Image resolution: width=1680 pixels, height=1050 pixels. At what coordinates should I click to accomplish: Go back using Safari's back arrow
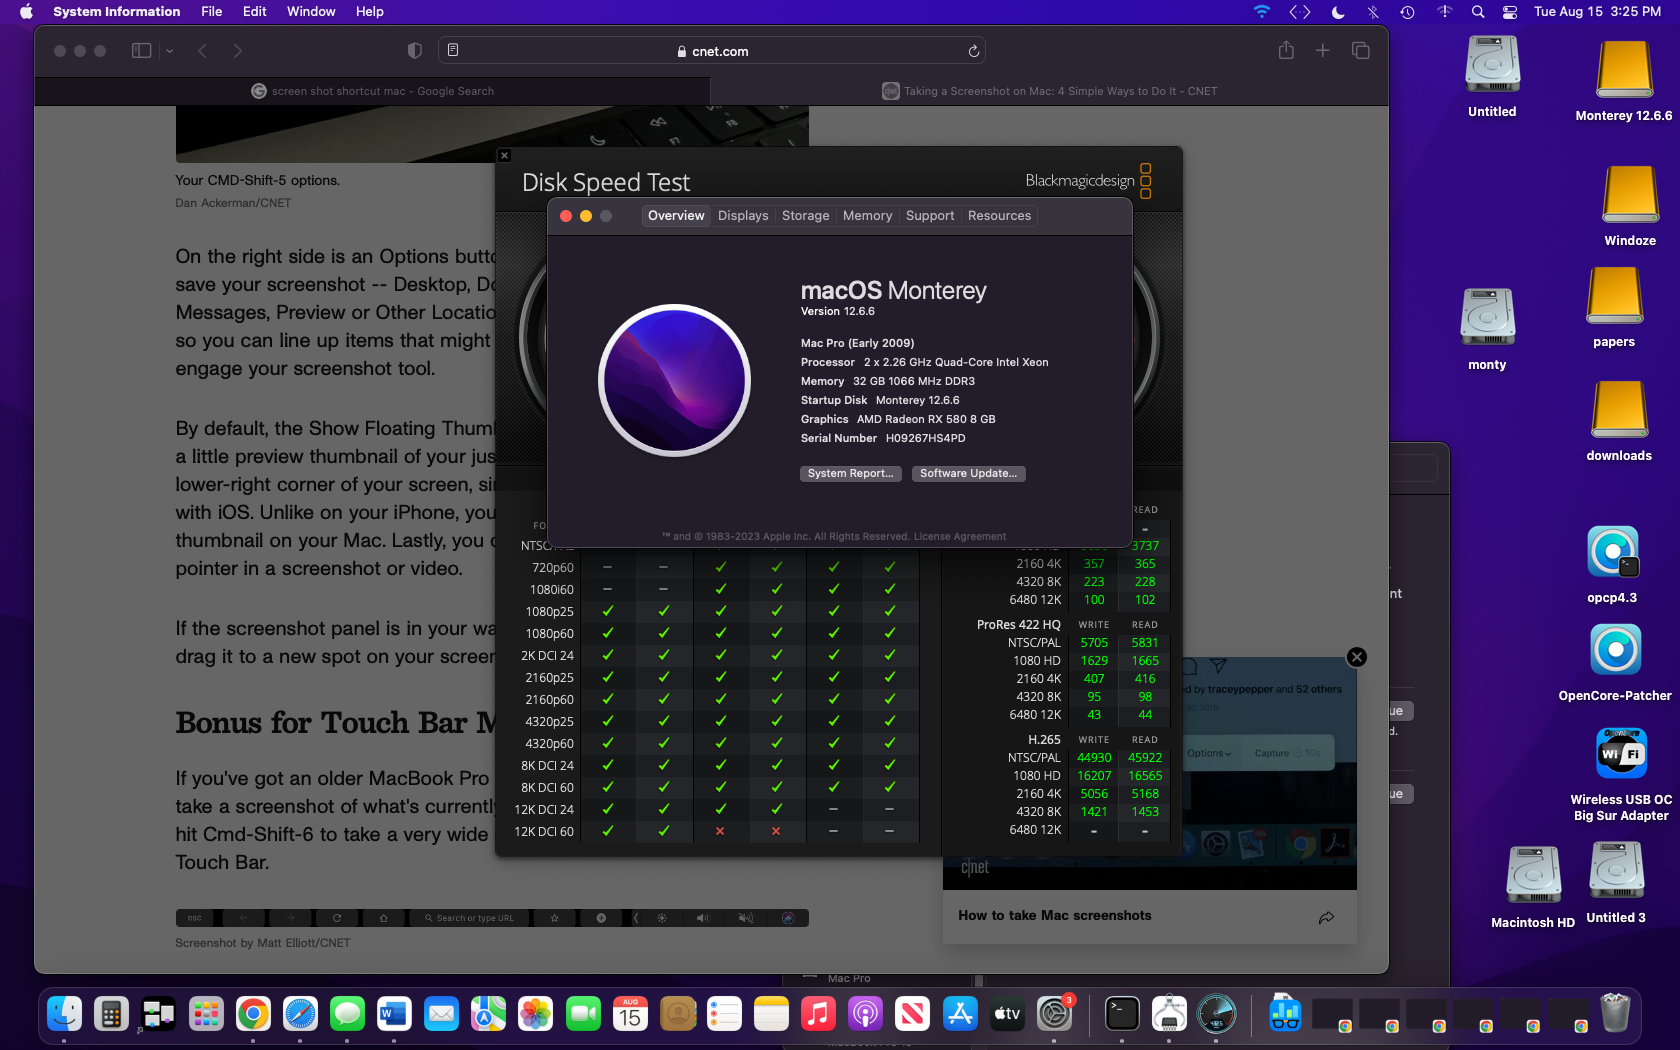coord(203,51)
